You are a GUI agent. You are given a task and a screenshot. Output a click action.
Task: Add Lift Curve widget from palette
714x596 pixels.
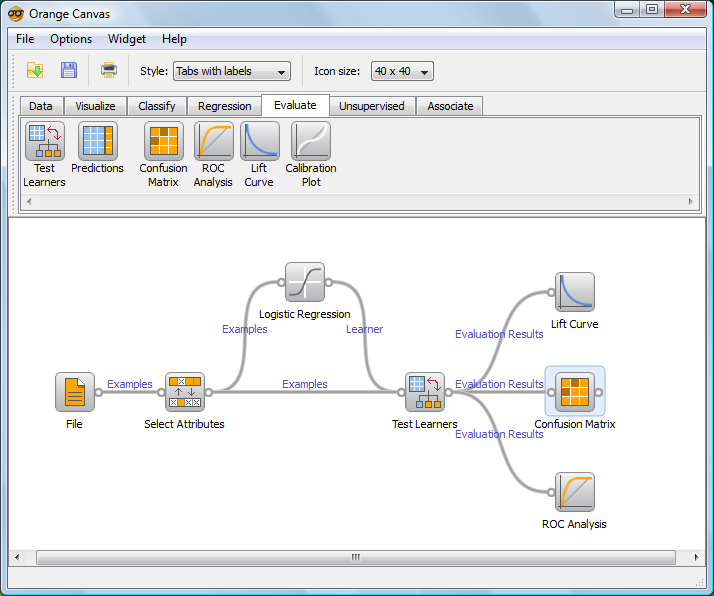pyautogui.click(x=260, y=141)
